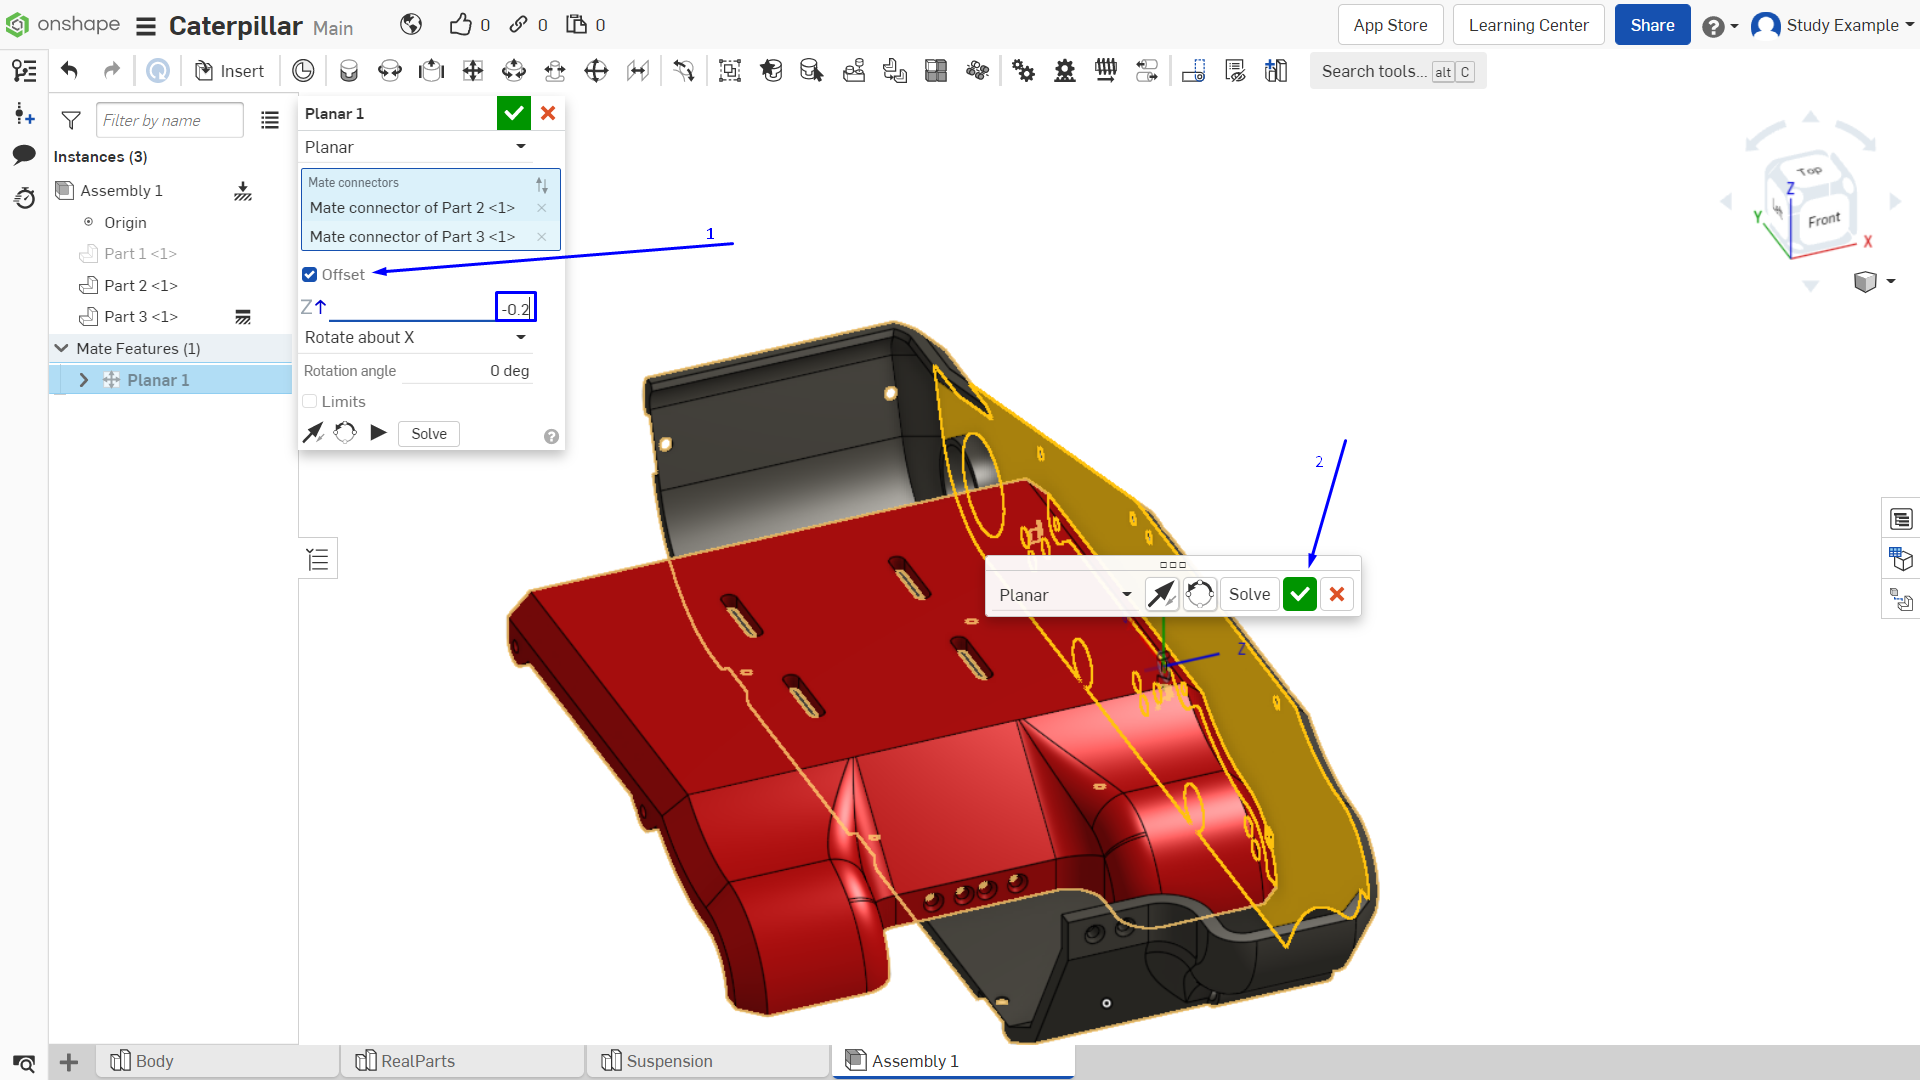Select the Group tool icon
Screen dimensions: 1920x1080
point(730,71)
